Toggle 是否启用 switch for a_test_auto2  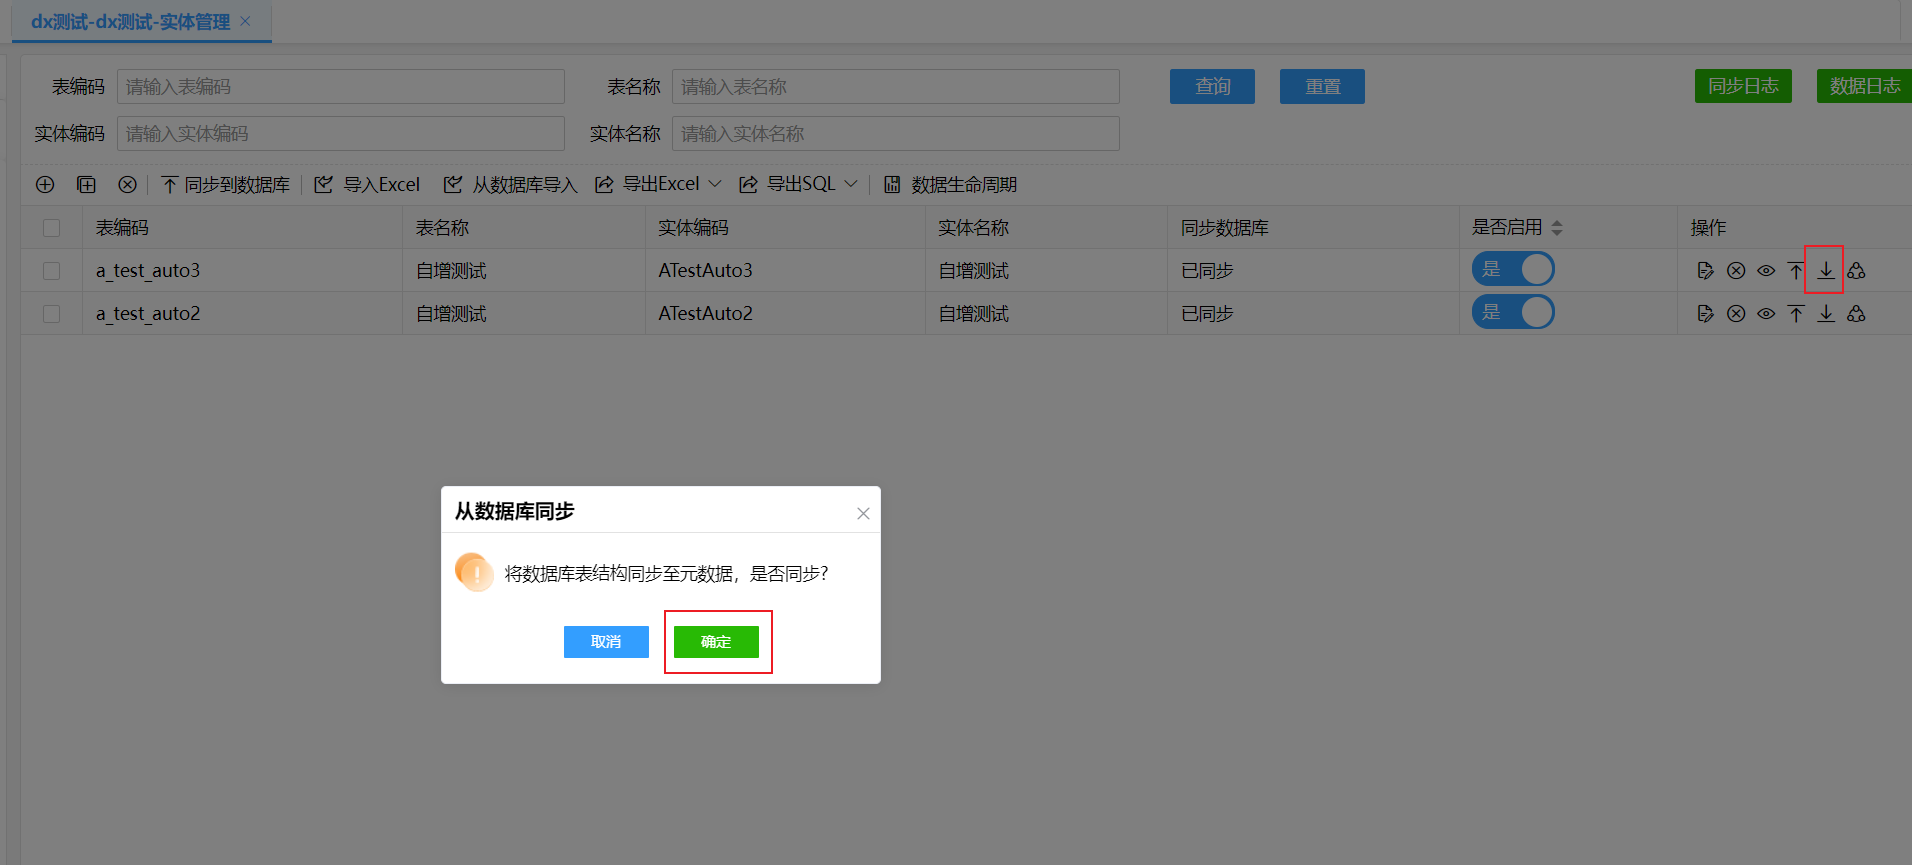tap(1513, 312)
